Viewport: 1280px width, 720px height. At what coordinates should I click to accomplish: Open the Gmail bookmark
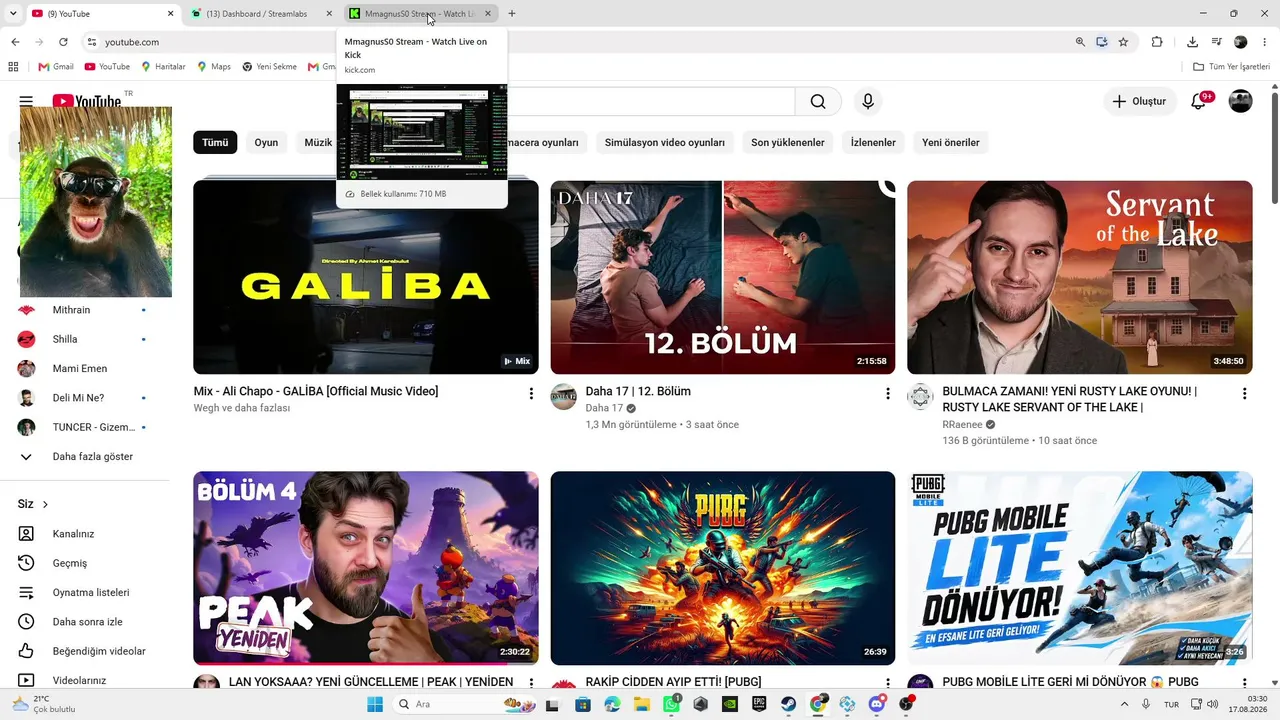click(x=56, y=67)
